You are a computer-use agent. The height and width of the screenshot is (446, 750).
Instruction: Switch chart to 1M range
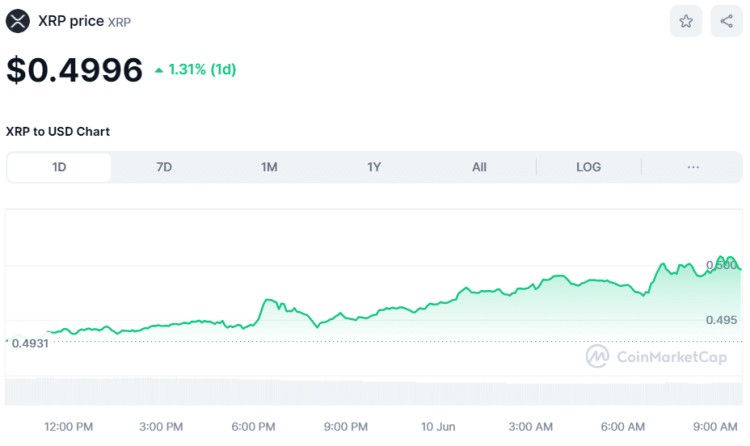coord(269,167)
